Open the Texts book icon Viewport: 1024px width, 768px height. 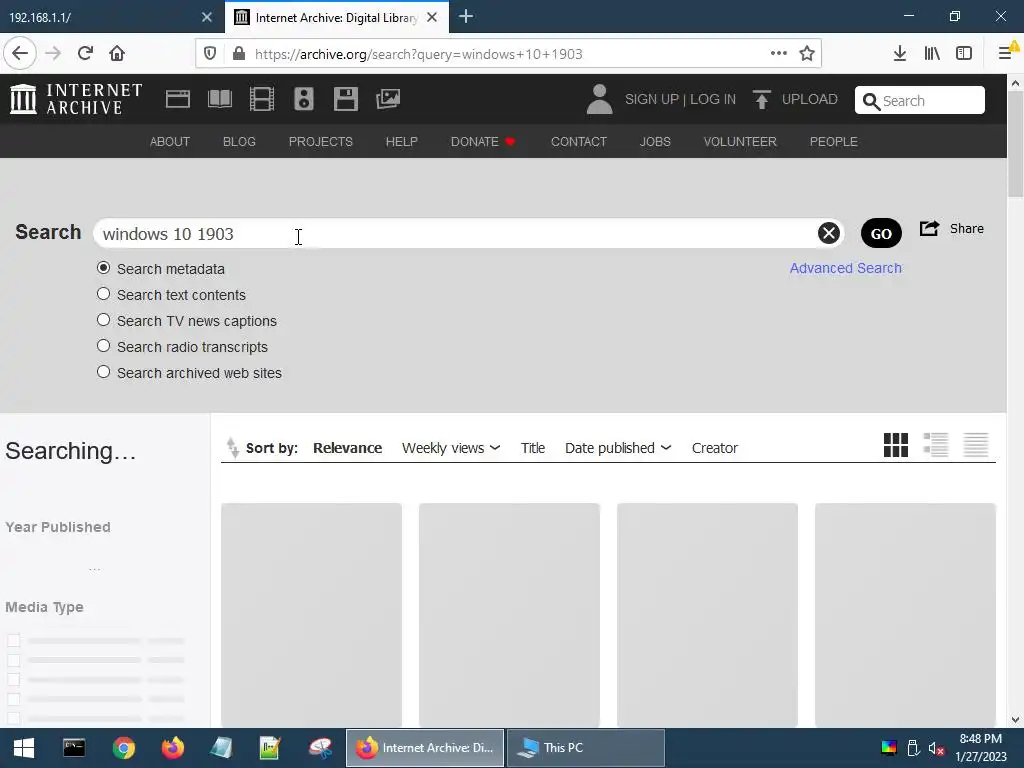pyautogui.click(x=219, y=99)
